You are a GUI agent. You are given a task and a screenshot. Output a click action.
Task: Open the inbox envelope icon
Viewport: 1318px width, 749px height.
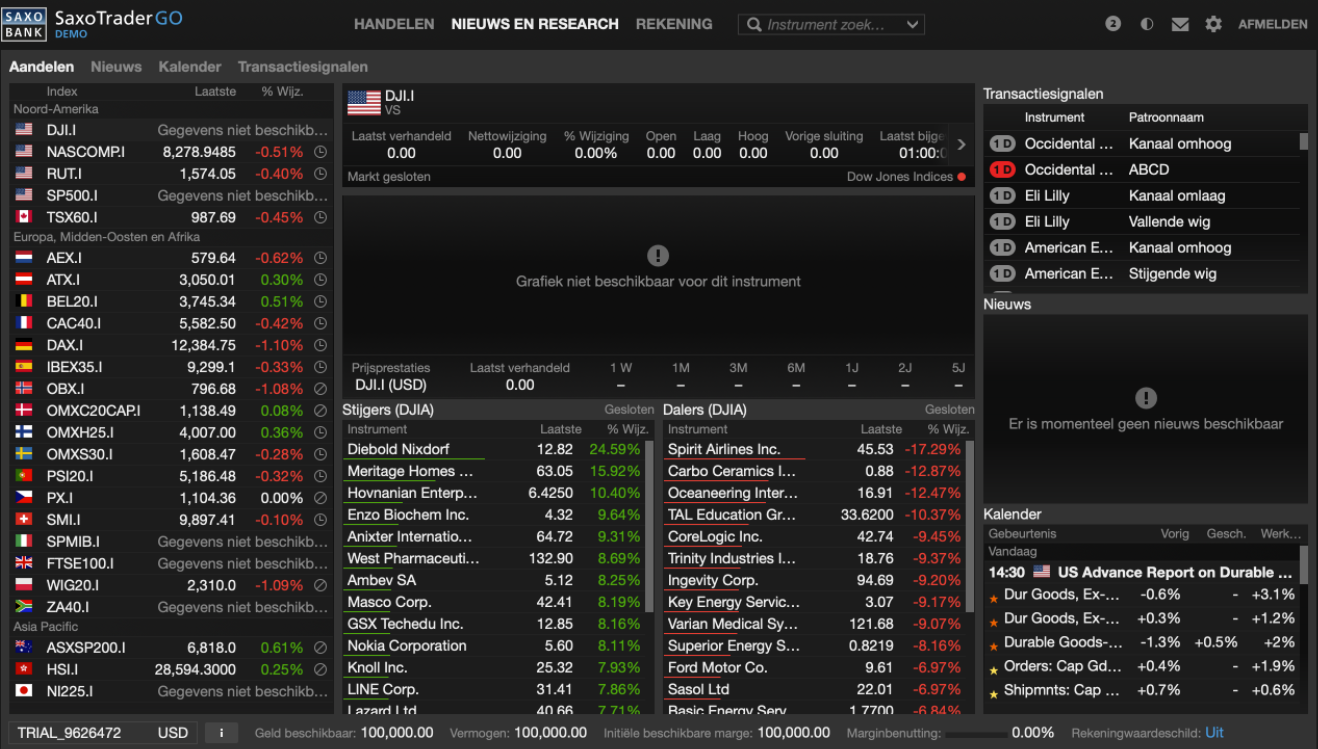tap(1180, 24)
